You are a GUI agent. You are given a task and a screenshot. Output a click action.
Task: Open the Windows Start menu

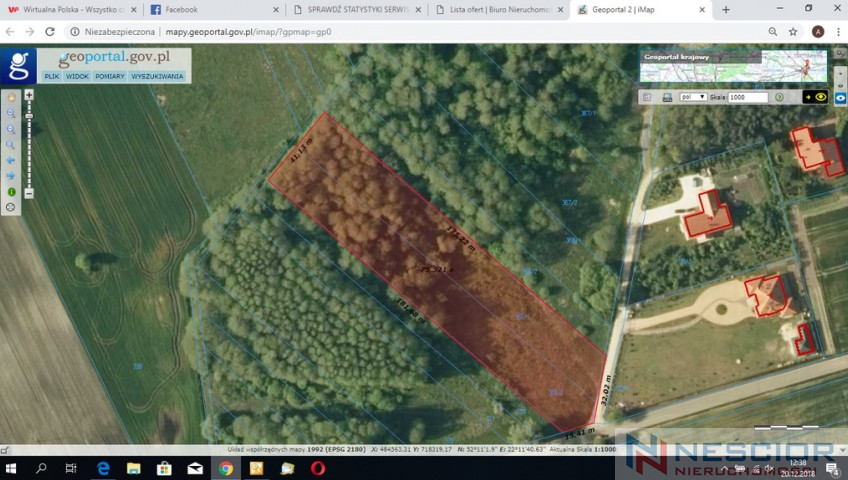tap(10, 468)
